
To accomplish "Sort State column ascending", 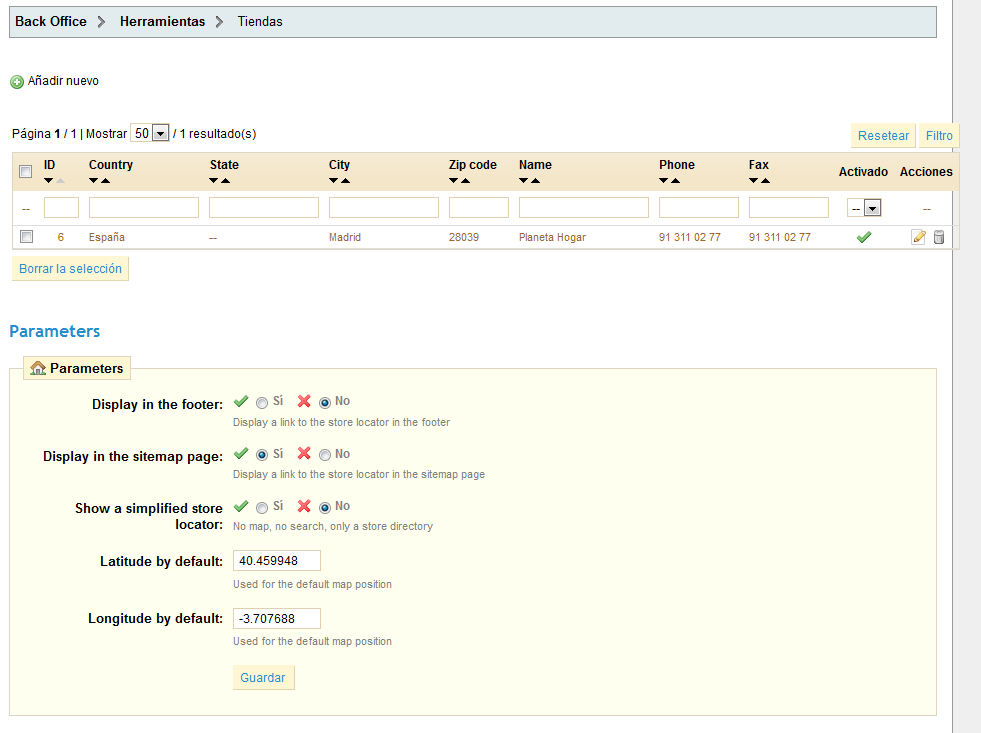I will [226, 181].
